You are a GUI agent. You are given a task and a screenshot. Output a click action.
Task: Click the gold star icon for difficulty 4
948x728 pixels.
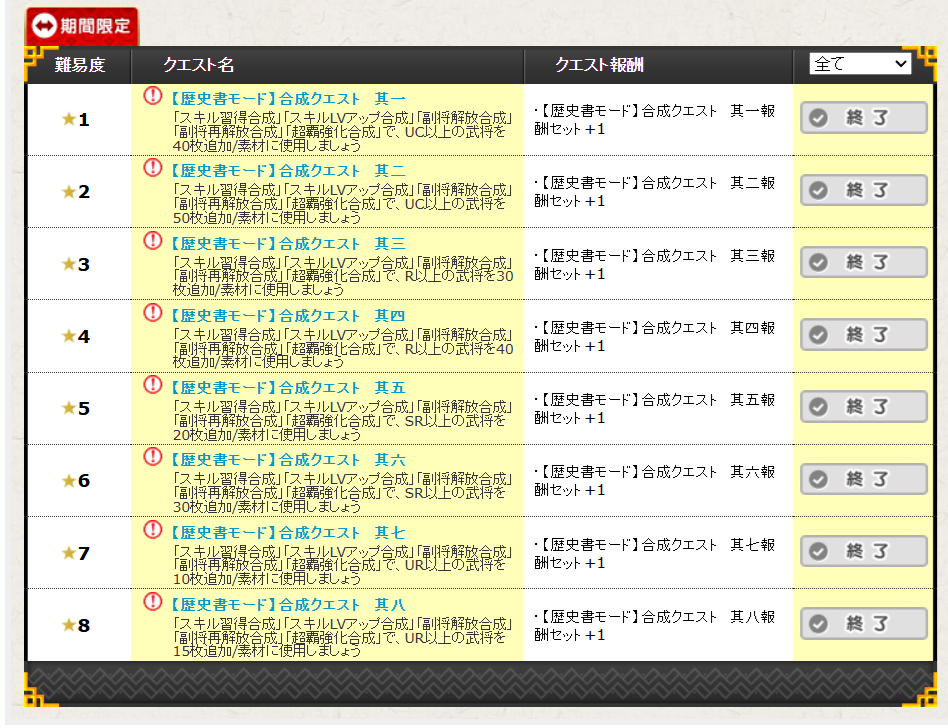pyautogui.click(x=68, y=336)
